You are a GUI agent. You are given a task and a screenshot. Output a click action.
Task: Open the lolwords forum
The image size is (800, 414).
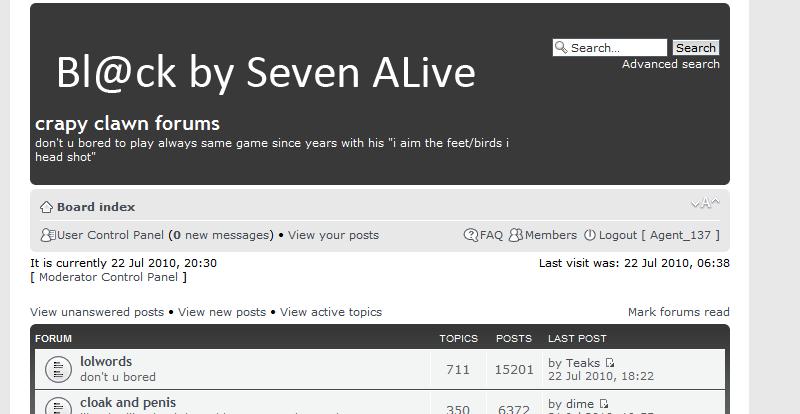point(106,361)
